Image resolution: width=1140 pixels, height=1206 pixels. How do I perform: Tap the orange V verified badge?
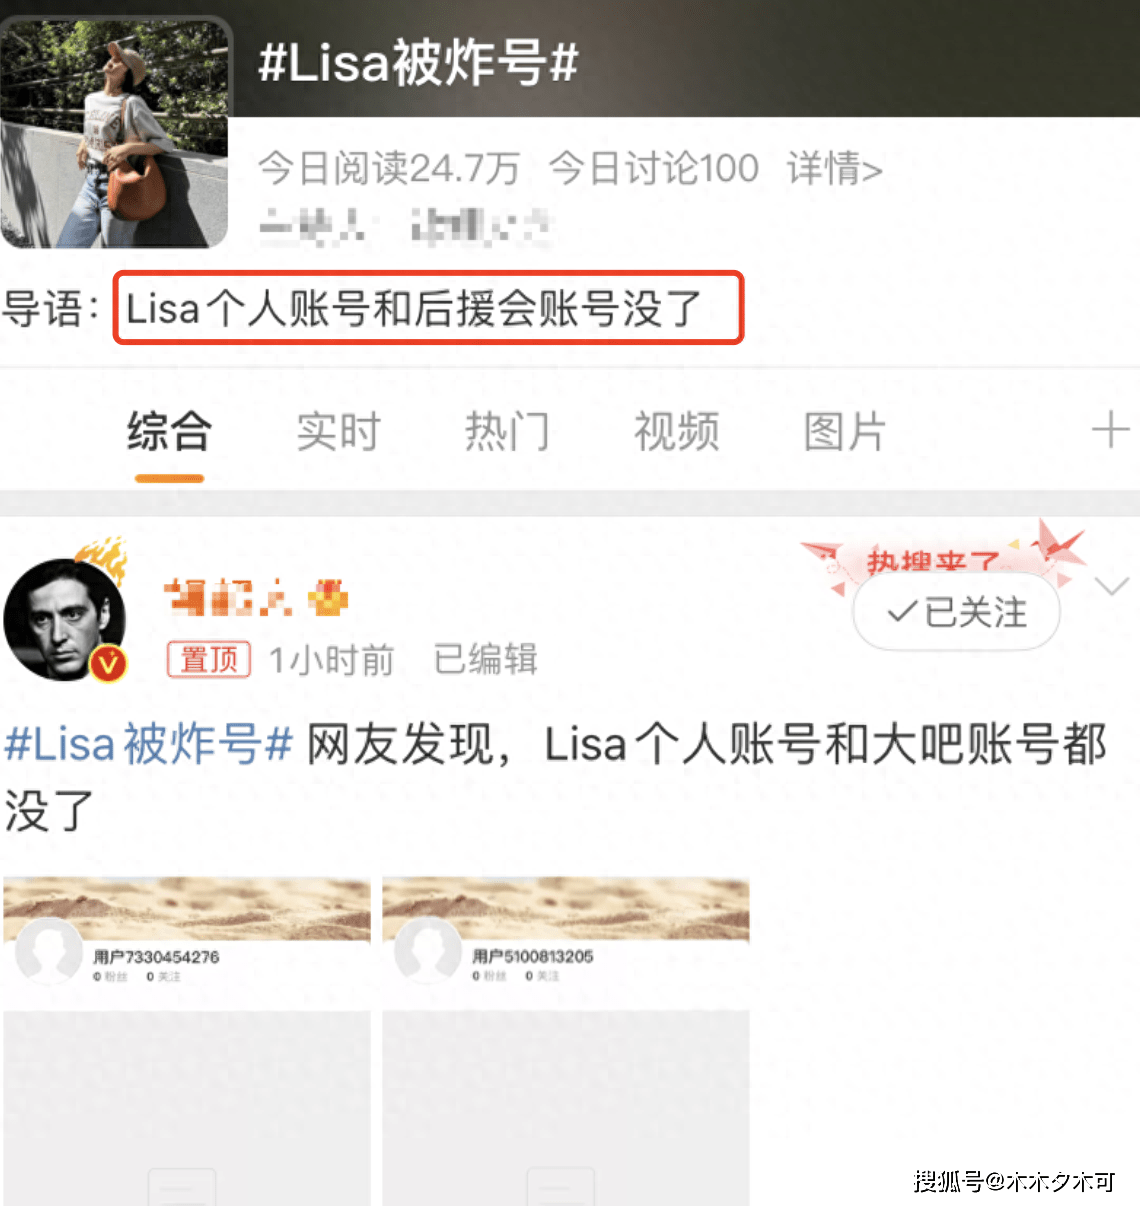109,663
